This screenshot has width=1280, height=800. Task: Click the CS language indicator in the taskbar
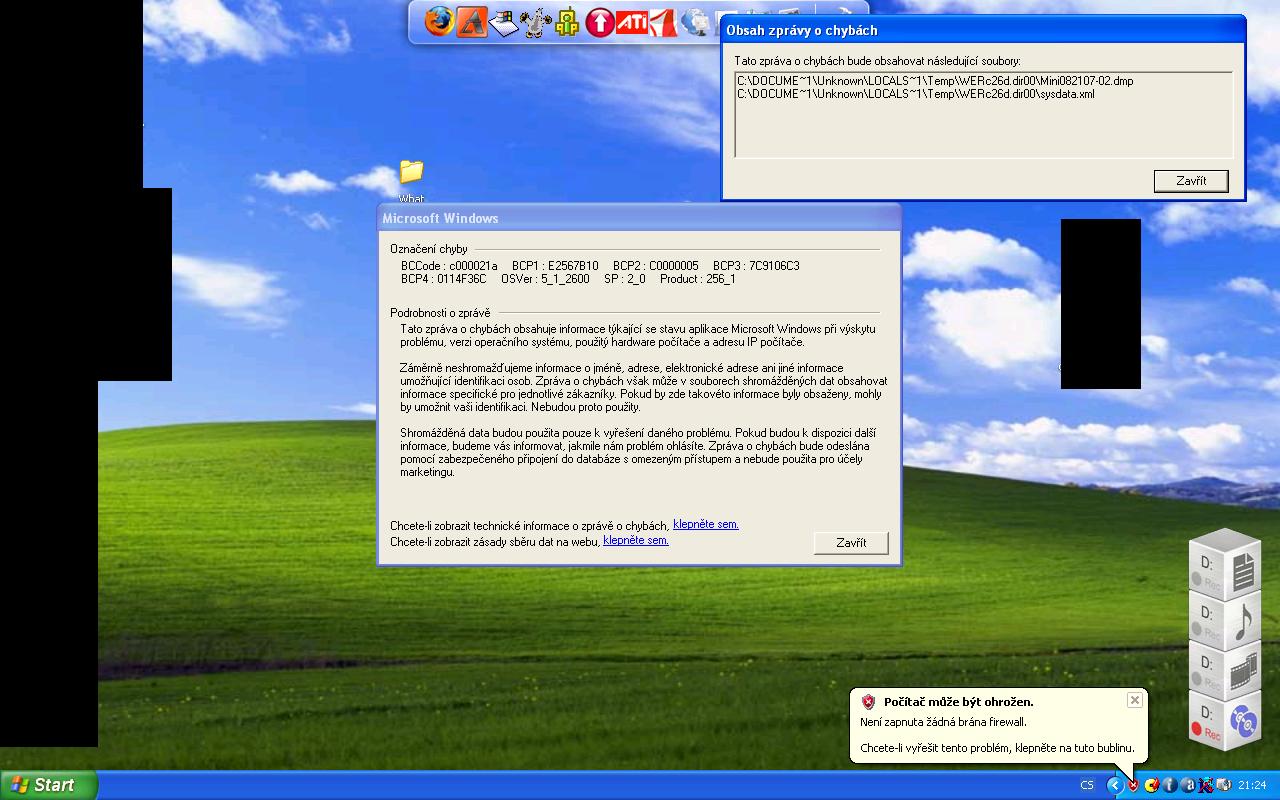(1087, 785)
